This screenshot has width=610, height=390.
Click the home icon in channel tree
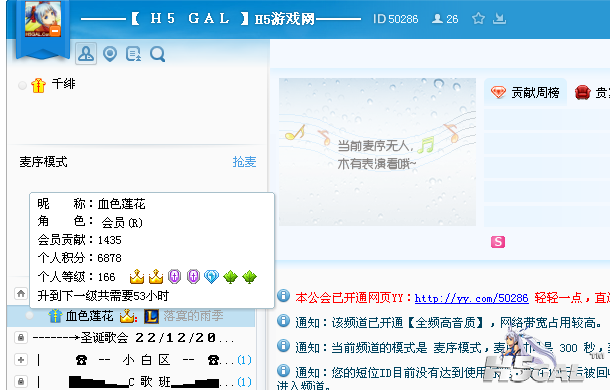tap(21, 293)
